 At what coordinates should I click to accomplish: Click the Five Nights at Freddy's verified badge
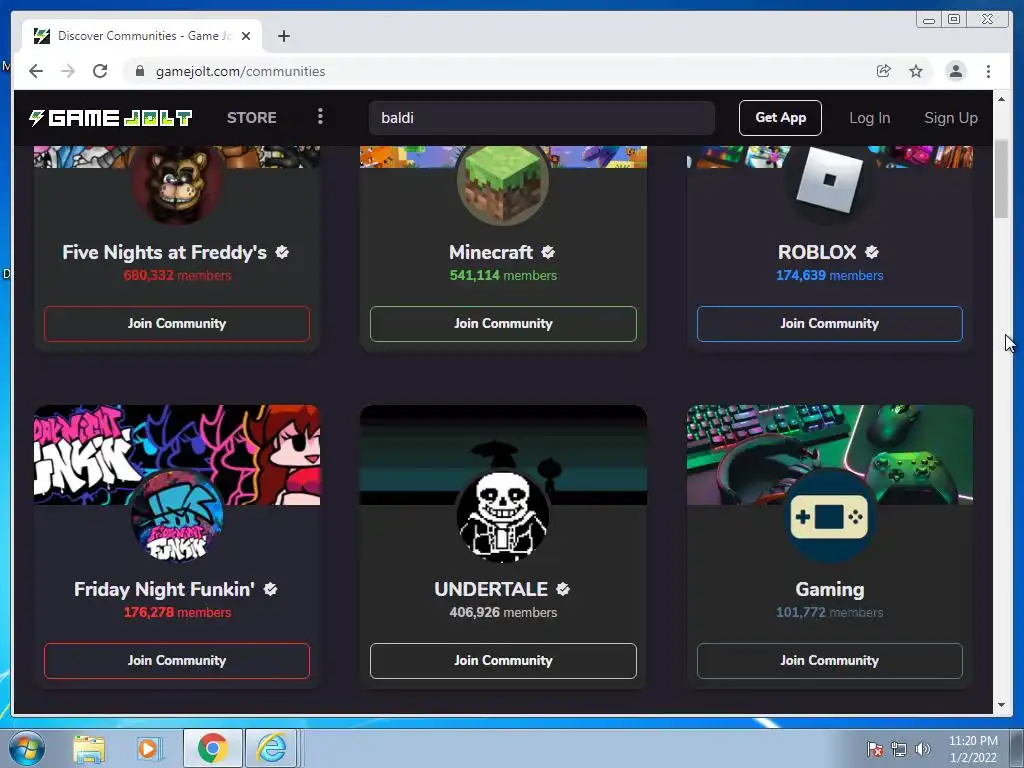pos(282,252)
